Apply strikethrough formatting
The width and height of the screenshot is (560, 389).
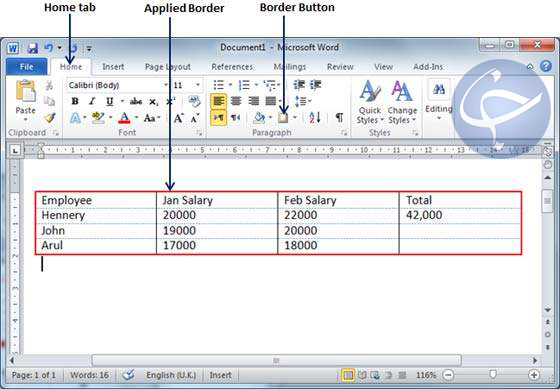point(136,101)
